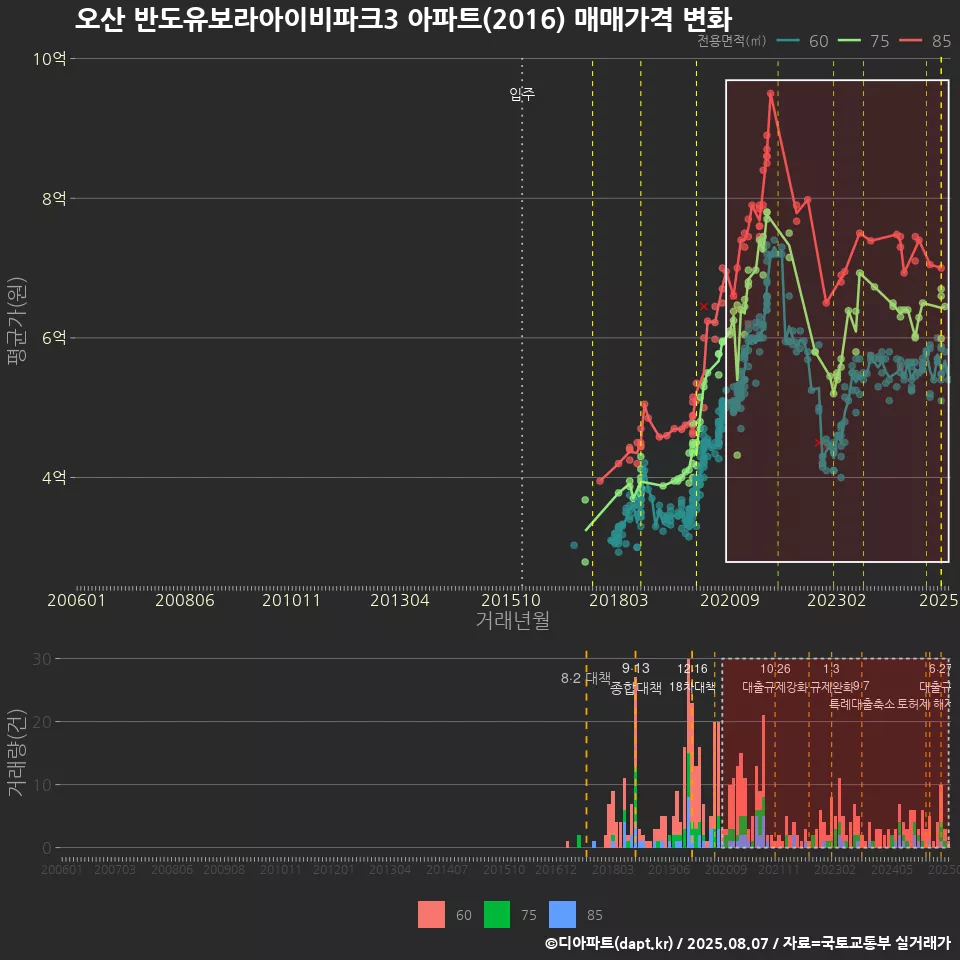Click the '자료=국토교통부 실거래가' source text

(867, 943)
